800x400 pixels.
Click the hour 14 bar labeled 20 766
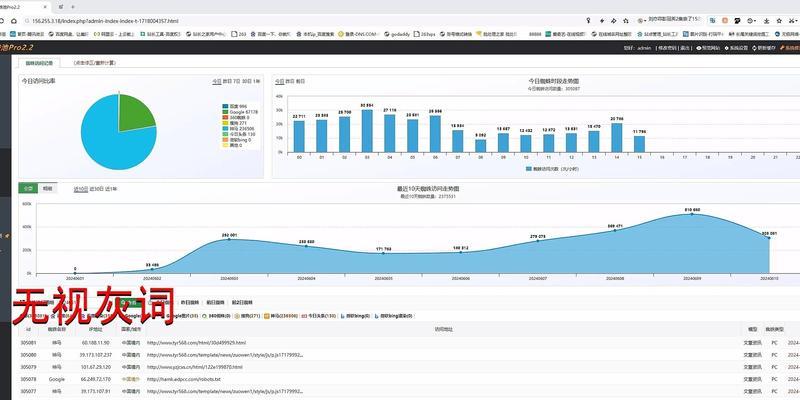pos(617,138)
